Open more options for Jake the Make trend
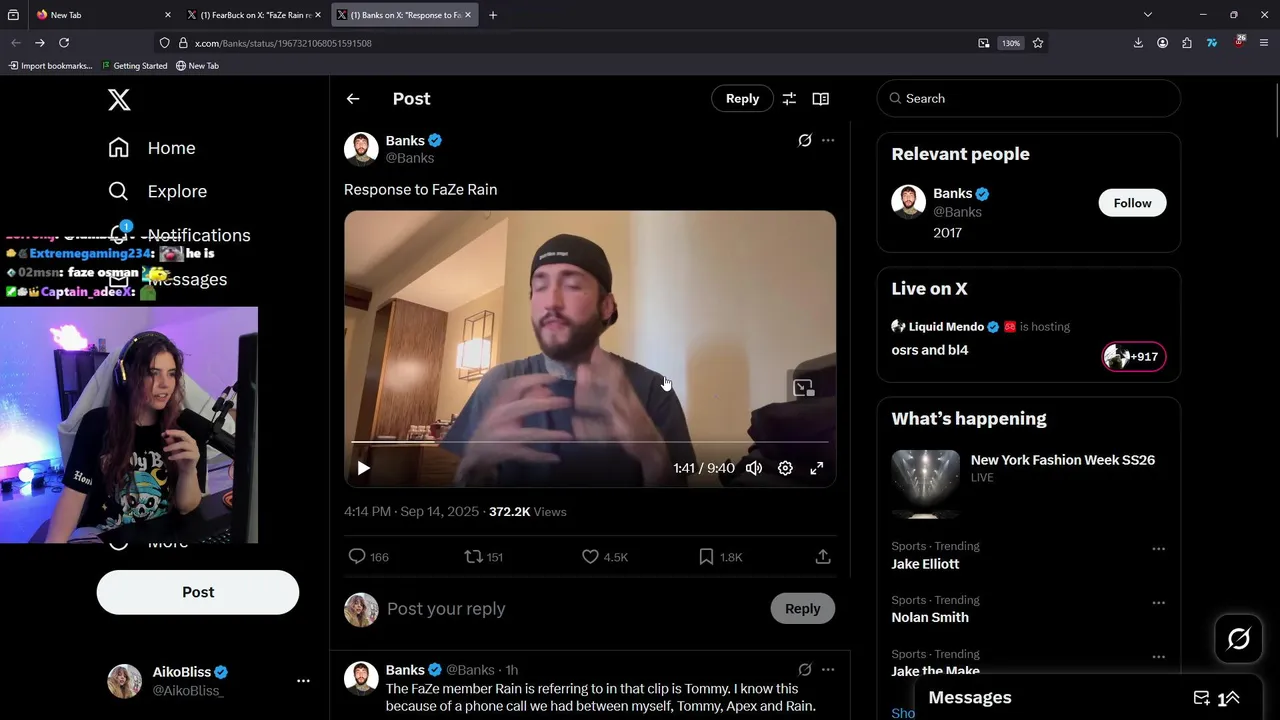The image size is (1280, 720). tap(1158, 657)
